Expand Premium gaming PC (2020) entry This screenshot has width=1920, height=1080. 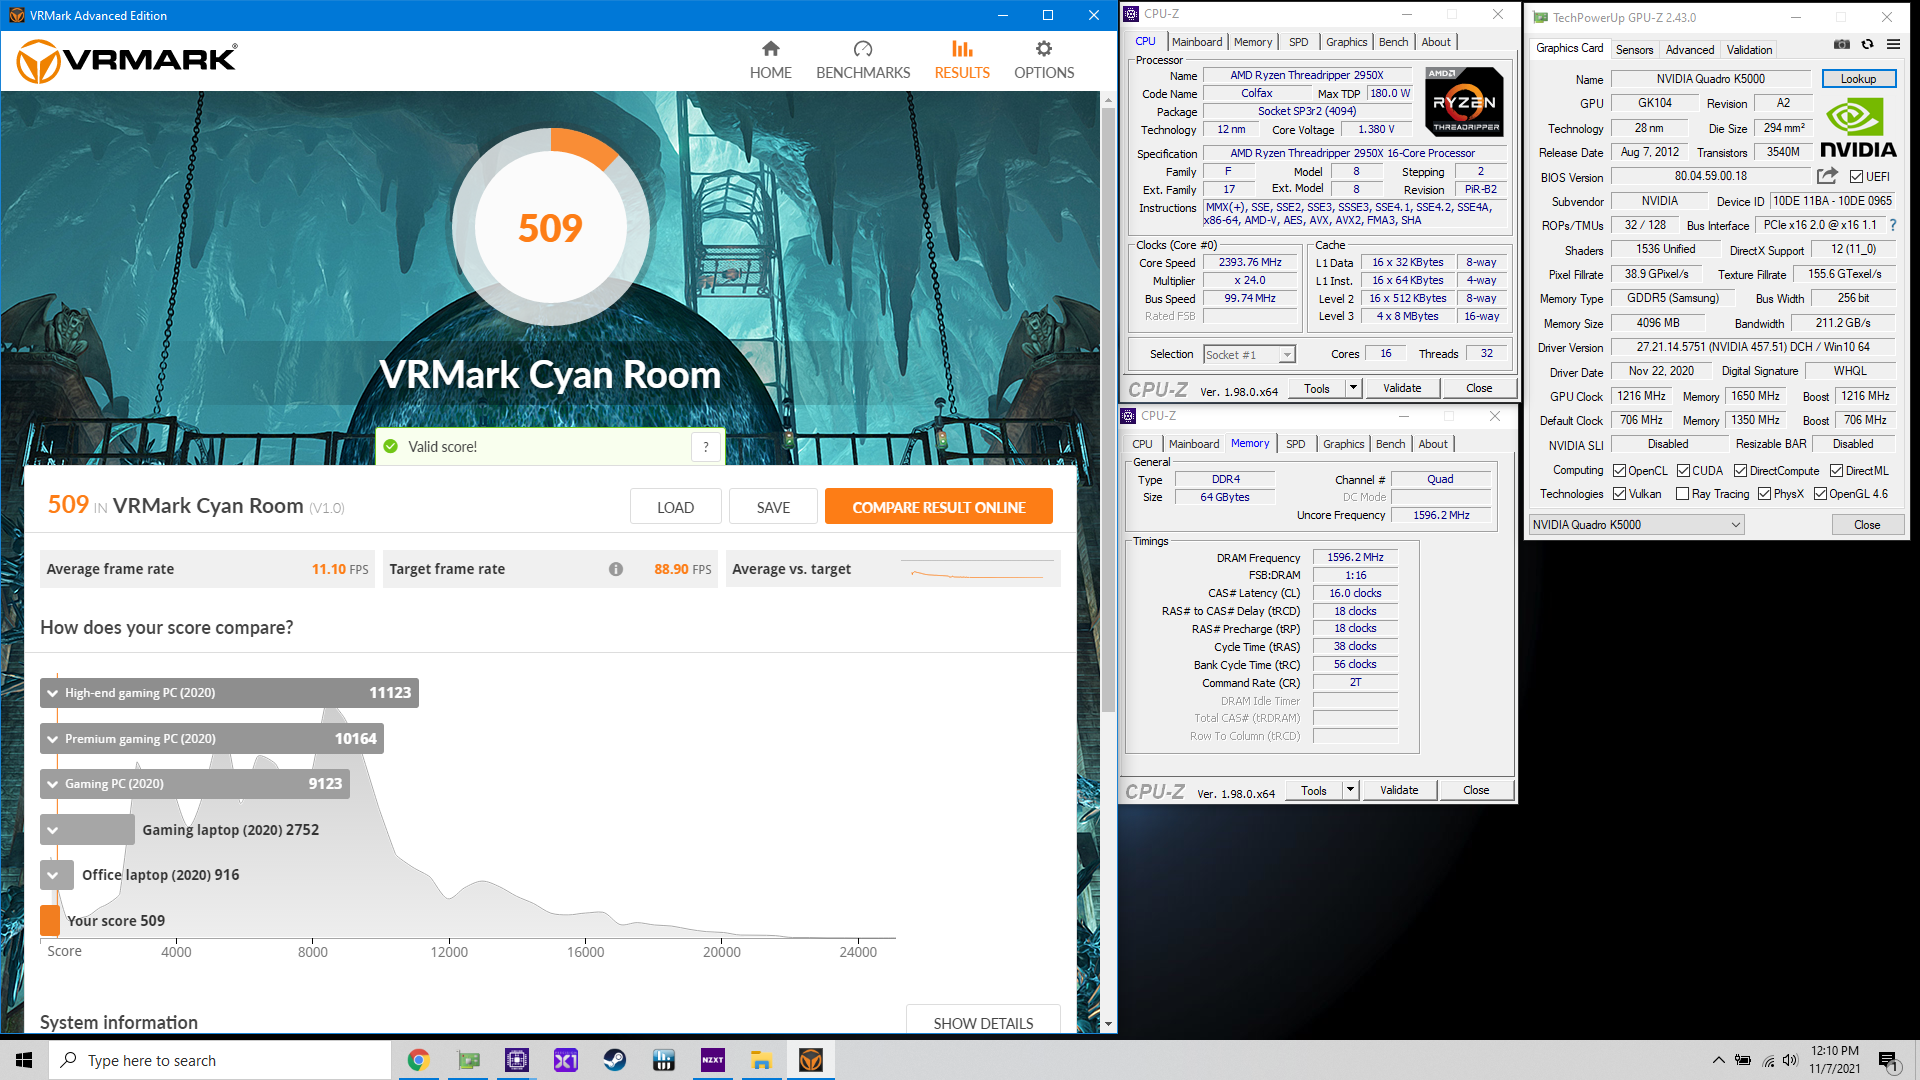point(212,739)
